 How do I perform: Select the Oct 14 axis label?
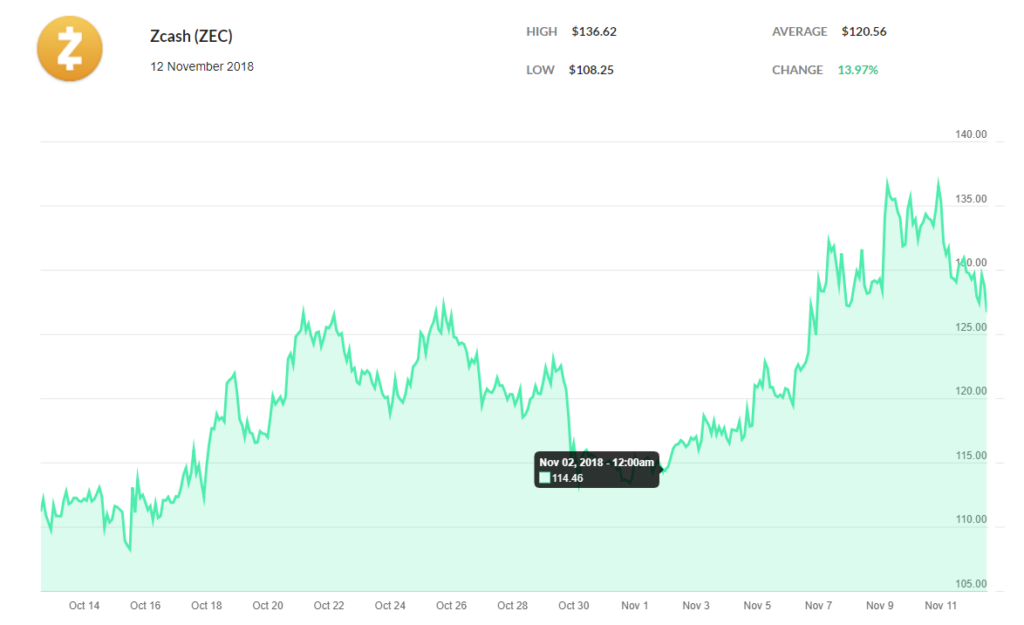[85, 605]
